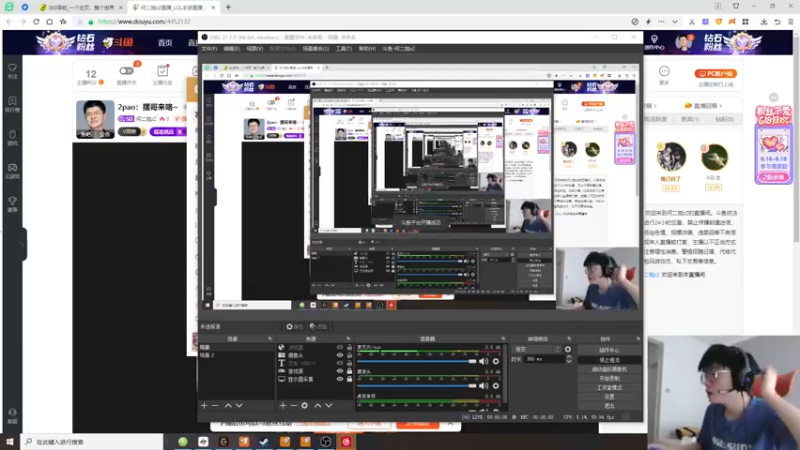Open 设置 button in OBS controls
The image size is (800, 450).
(609, 397)
